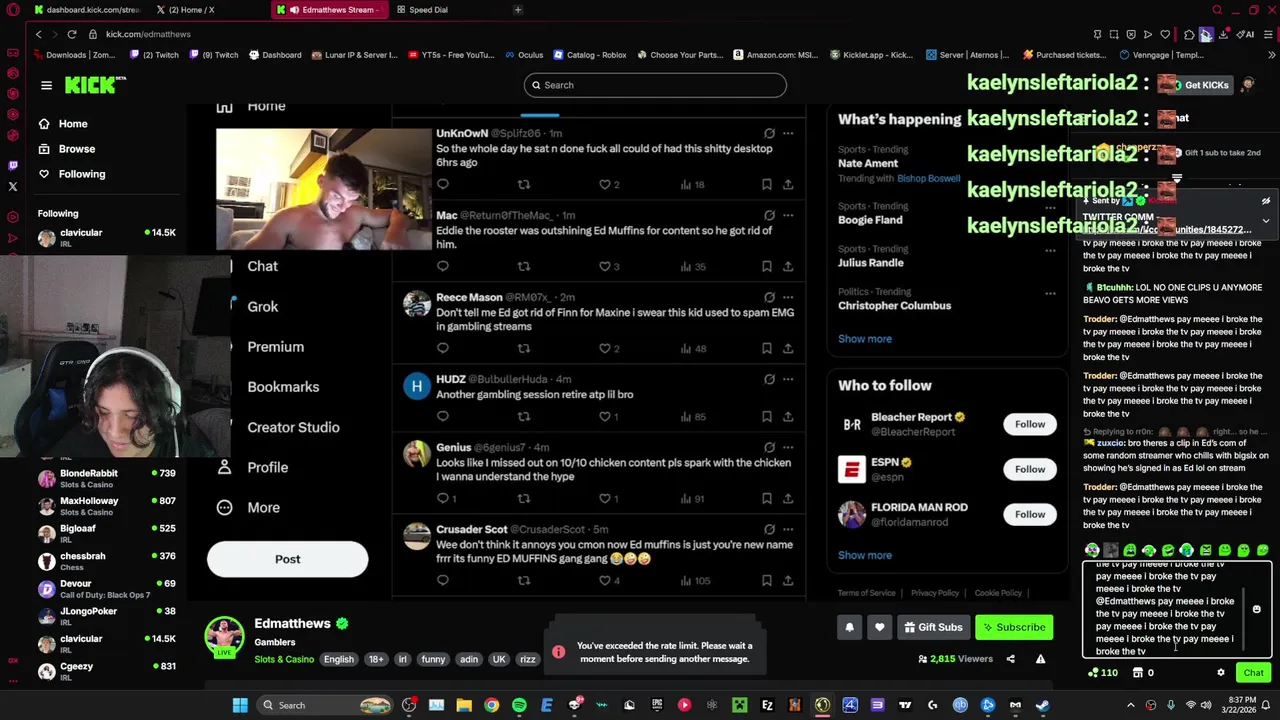The width and height of the screenshot is (1280, 720).
Task: Open BlondeRabbit channel in Following list
Action: pyautogui.click(x=107, y=479)
